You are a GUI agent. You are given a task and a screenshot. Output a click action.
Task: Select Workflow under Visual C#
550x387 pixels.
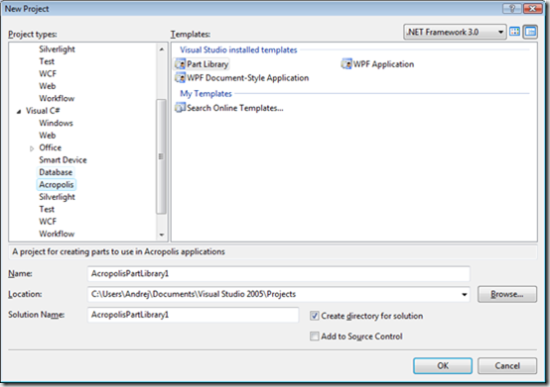[56, 234]
